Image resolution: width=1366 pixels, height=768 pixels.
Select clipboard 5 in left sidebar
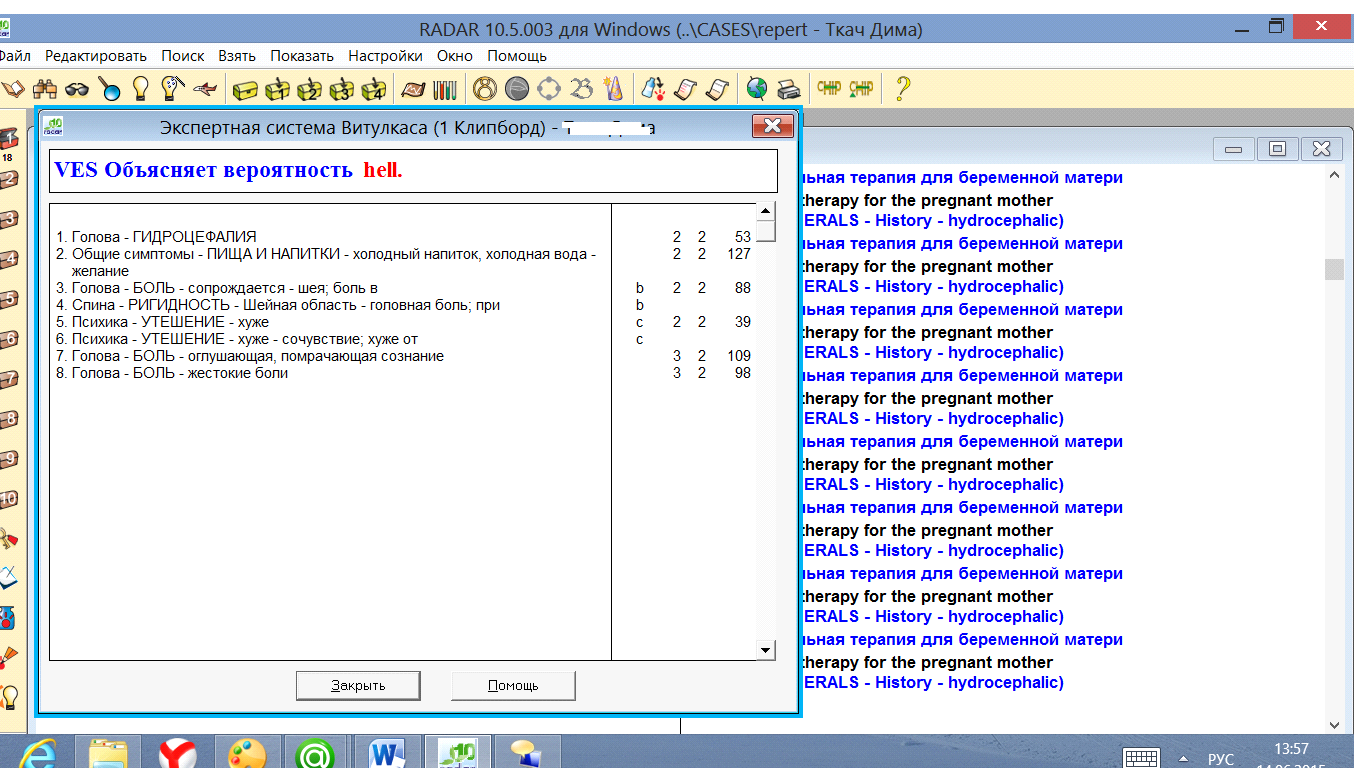point(9,299)
